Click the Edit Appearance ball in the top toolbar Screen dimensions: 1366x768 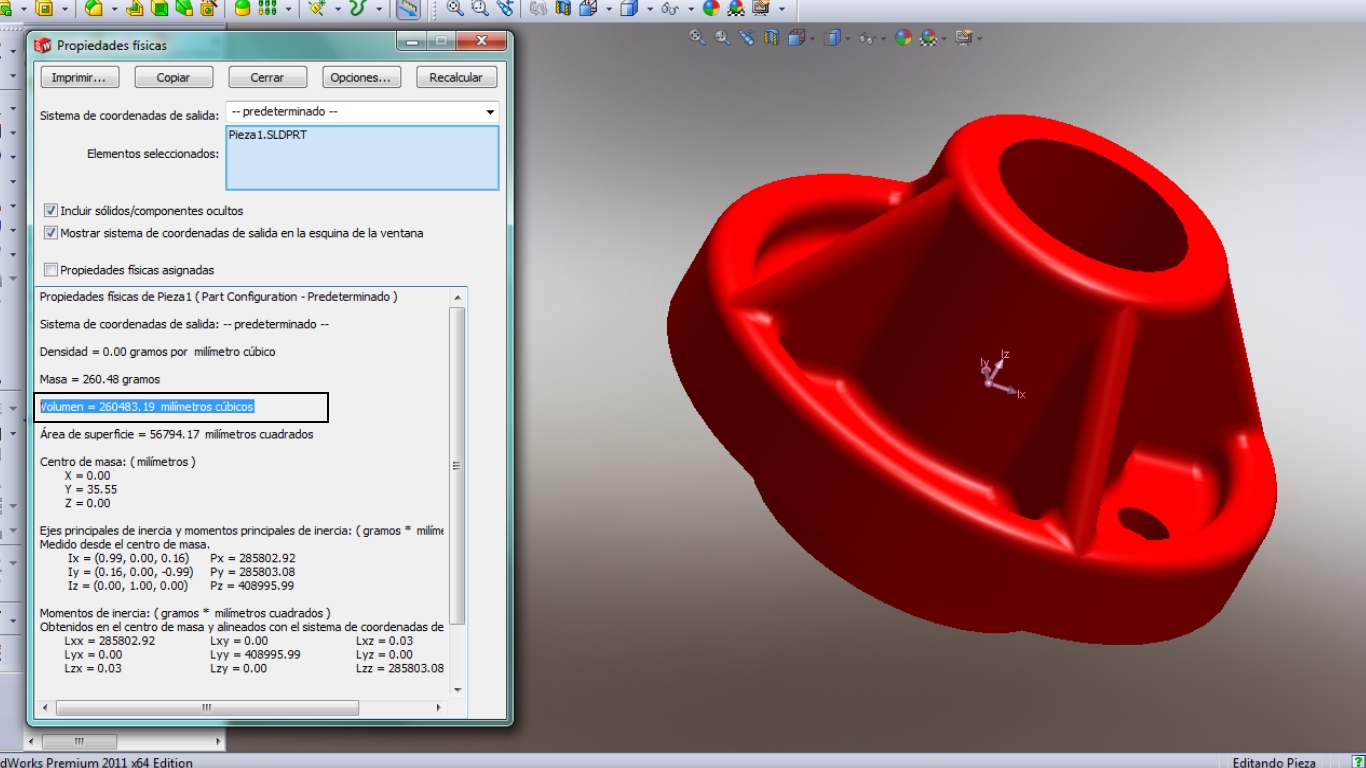(710, 9)
